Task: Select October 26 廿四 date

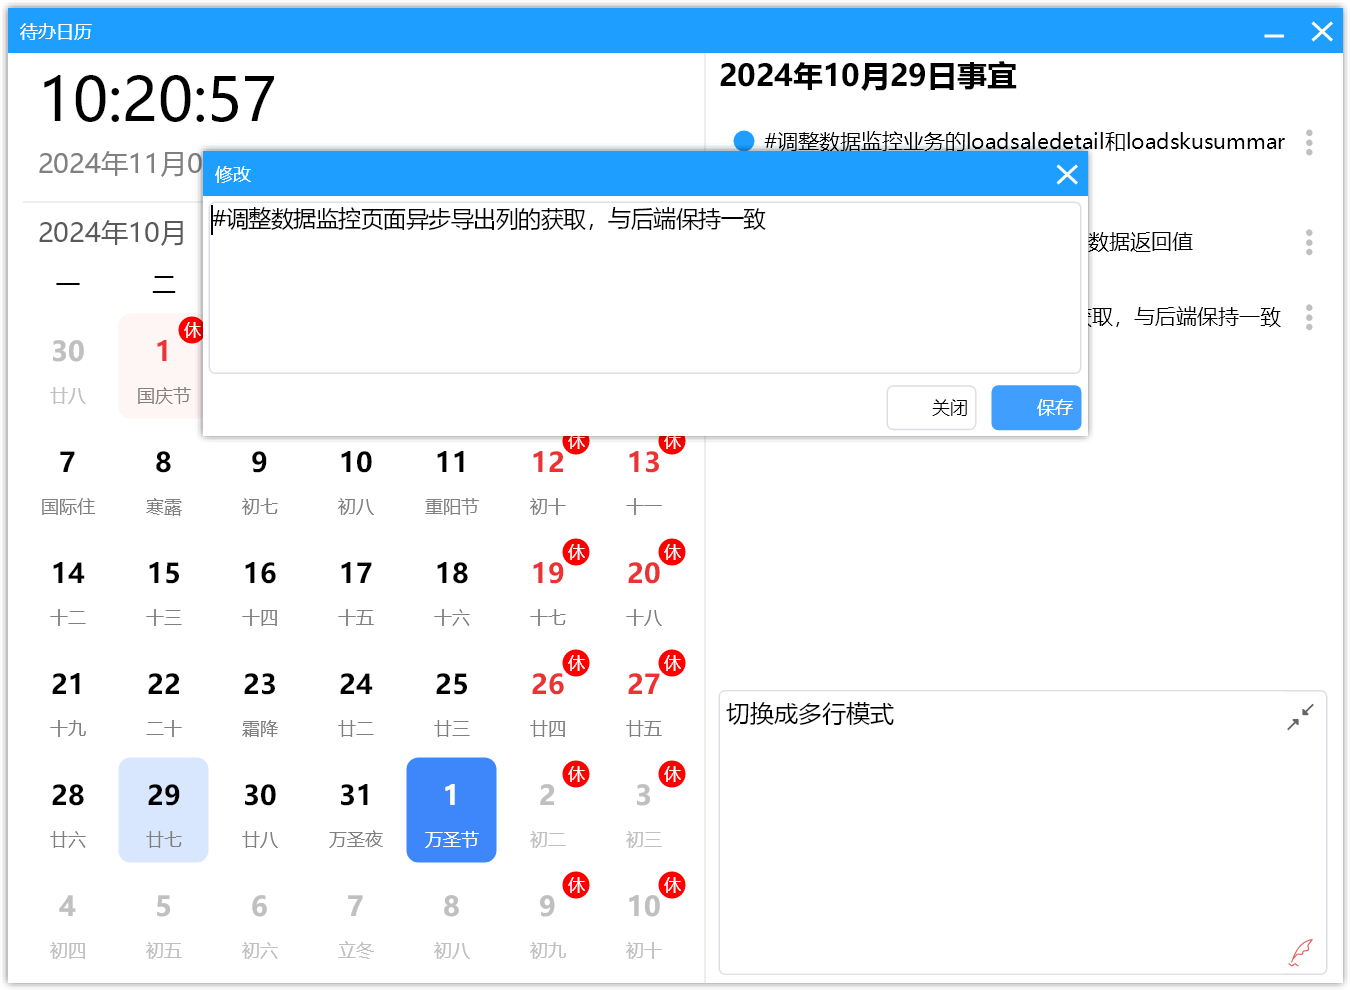Action: [x=548, y=699]
